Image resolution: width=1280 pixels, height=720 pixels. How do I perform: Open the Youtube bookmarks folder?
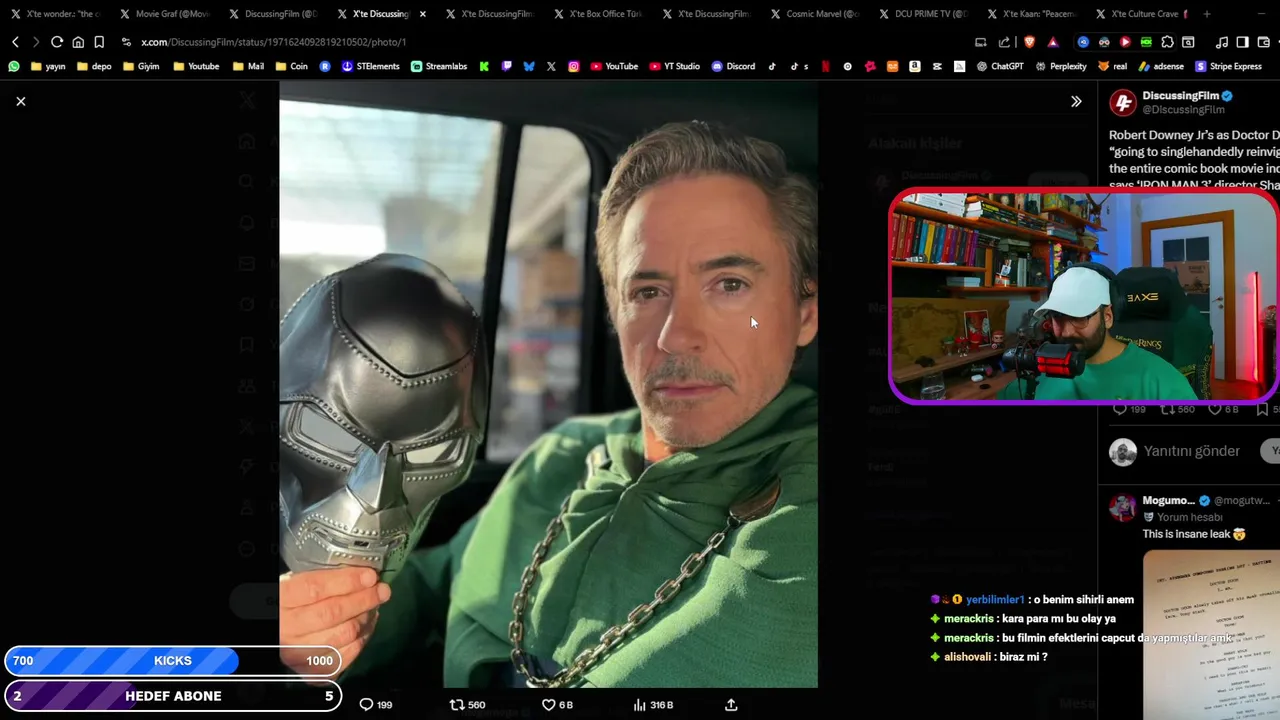(196, 66)
